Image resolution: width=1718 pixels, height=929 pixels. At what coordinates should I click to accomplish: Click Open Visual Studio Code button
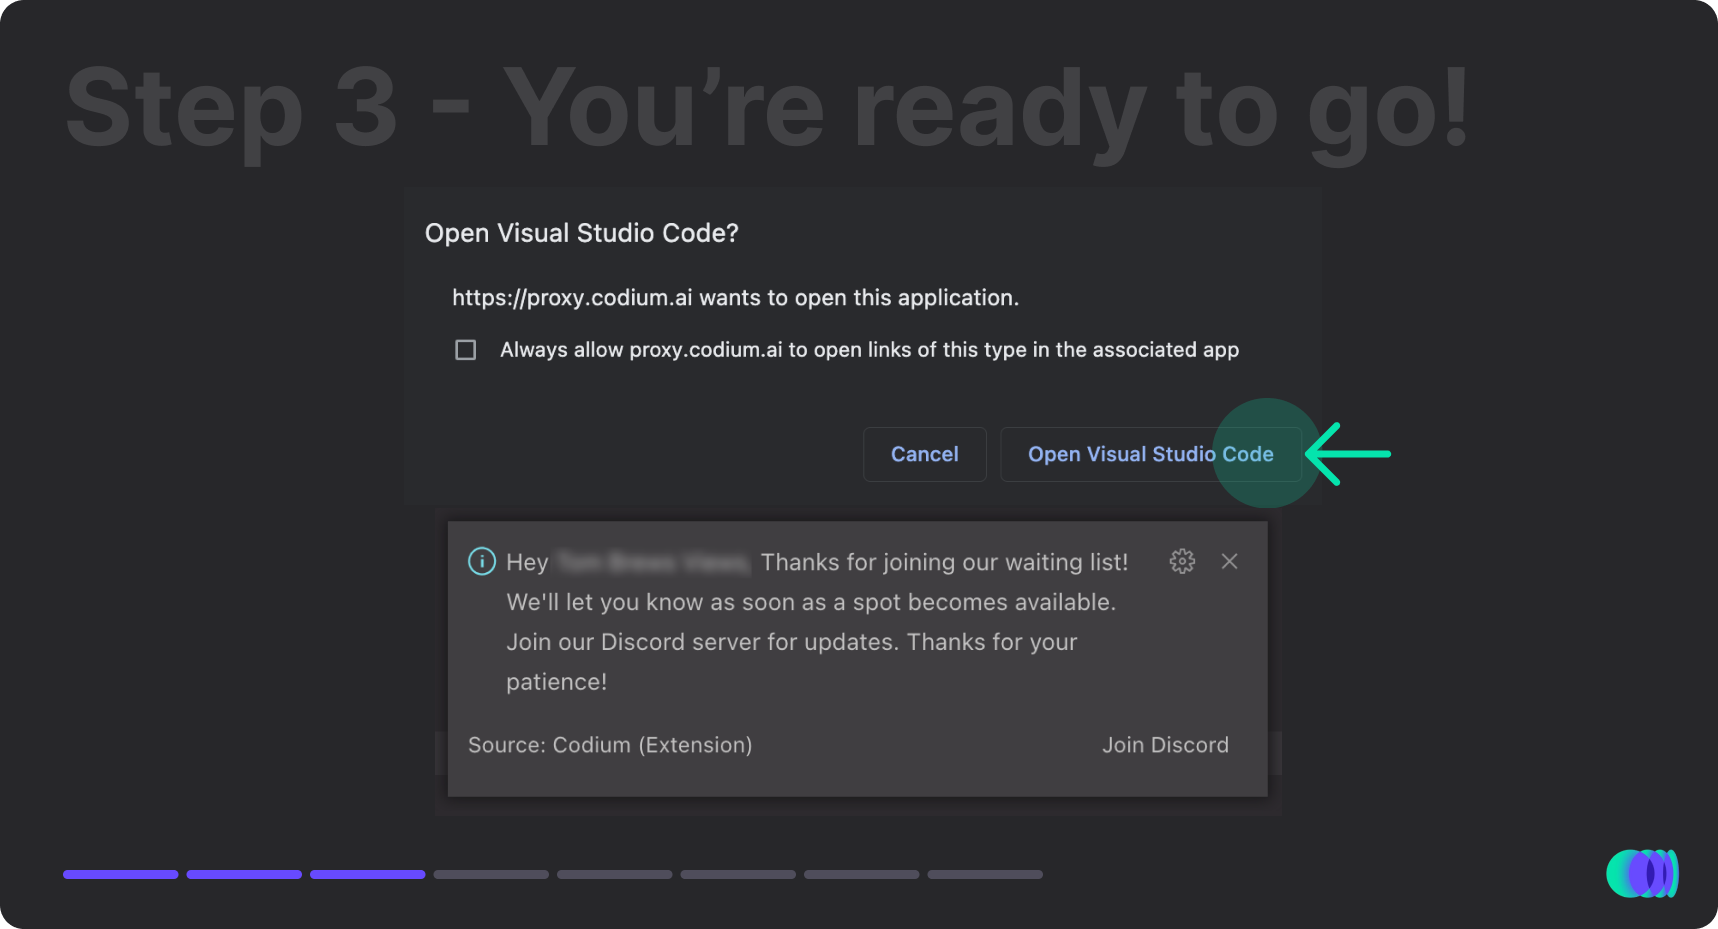(x=1150, y=454)
